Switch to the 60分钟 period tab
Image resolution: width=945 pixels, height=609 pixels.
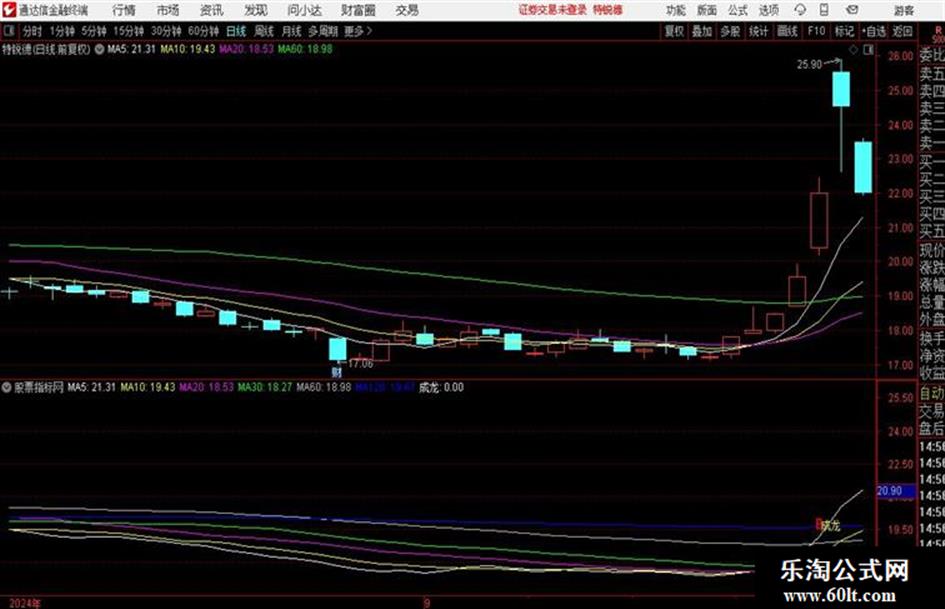coord(204,31)
